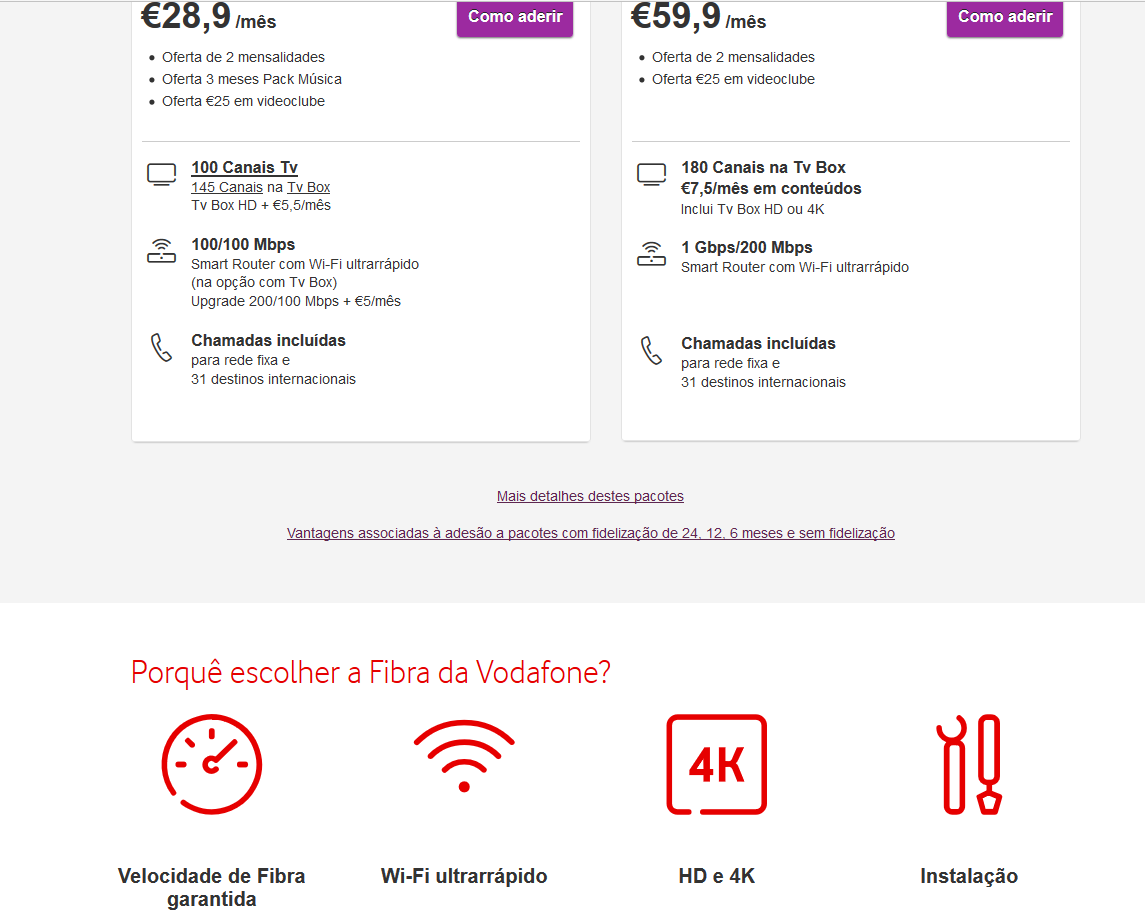Open the 100 Canais Tv link
This screenshot has width=1145, height=915.
point(244,168)
